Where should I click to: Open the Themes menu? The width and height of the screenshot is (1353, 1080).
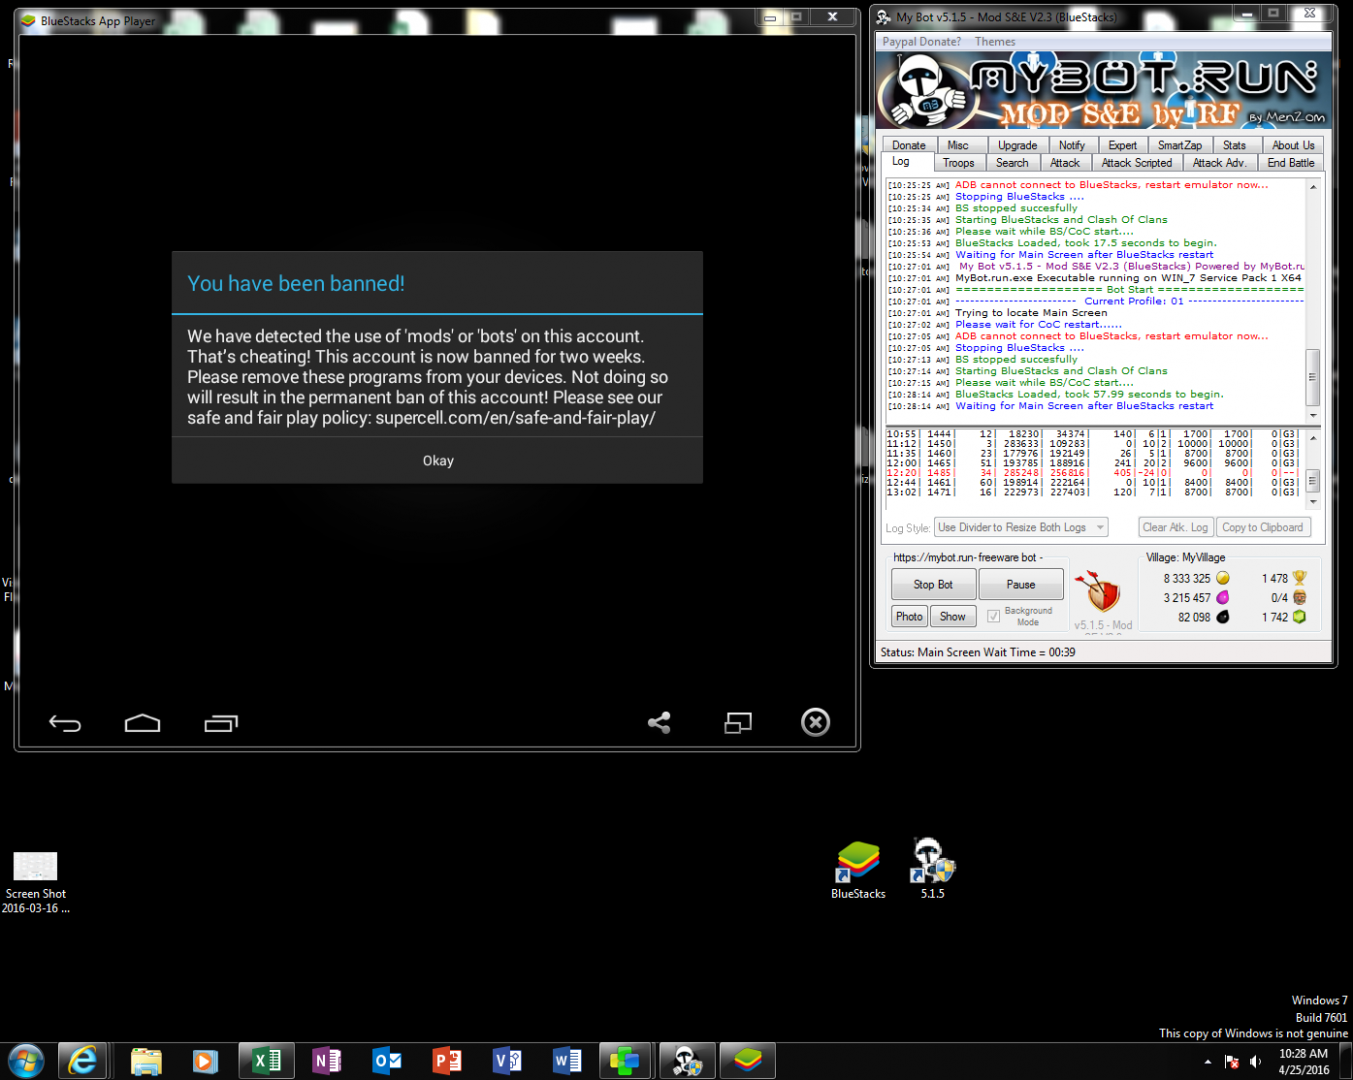995,42
